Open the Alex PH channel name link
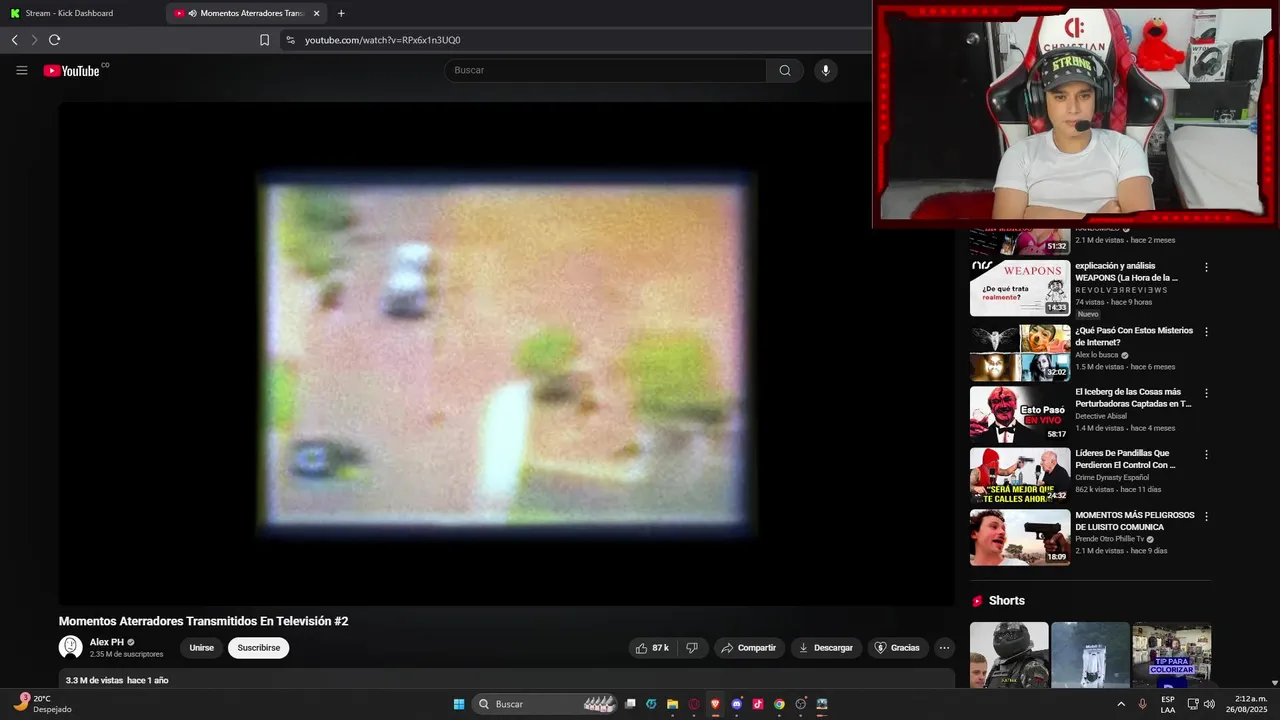1280x720 pixels. [x=107, y=642]
